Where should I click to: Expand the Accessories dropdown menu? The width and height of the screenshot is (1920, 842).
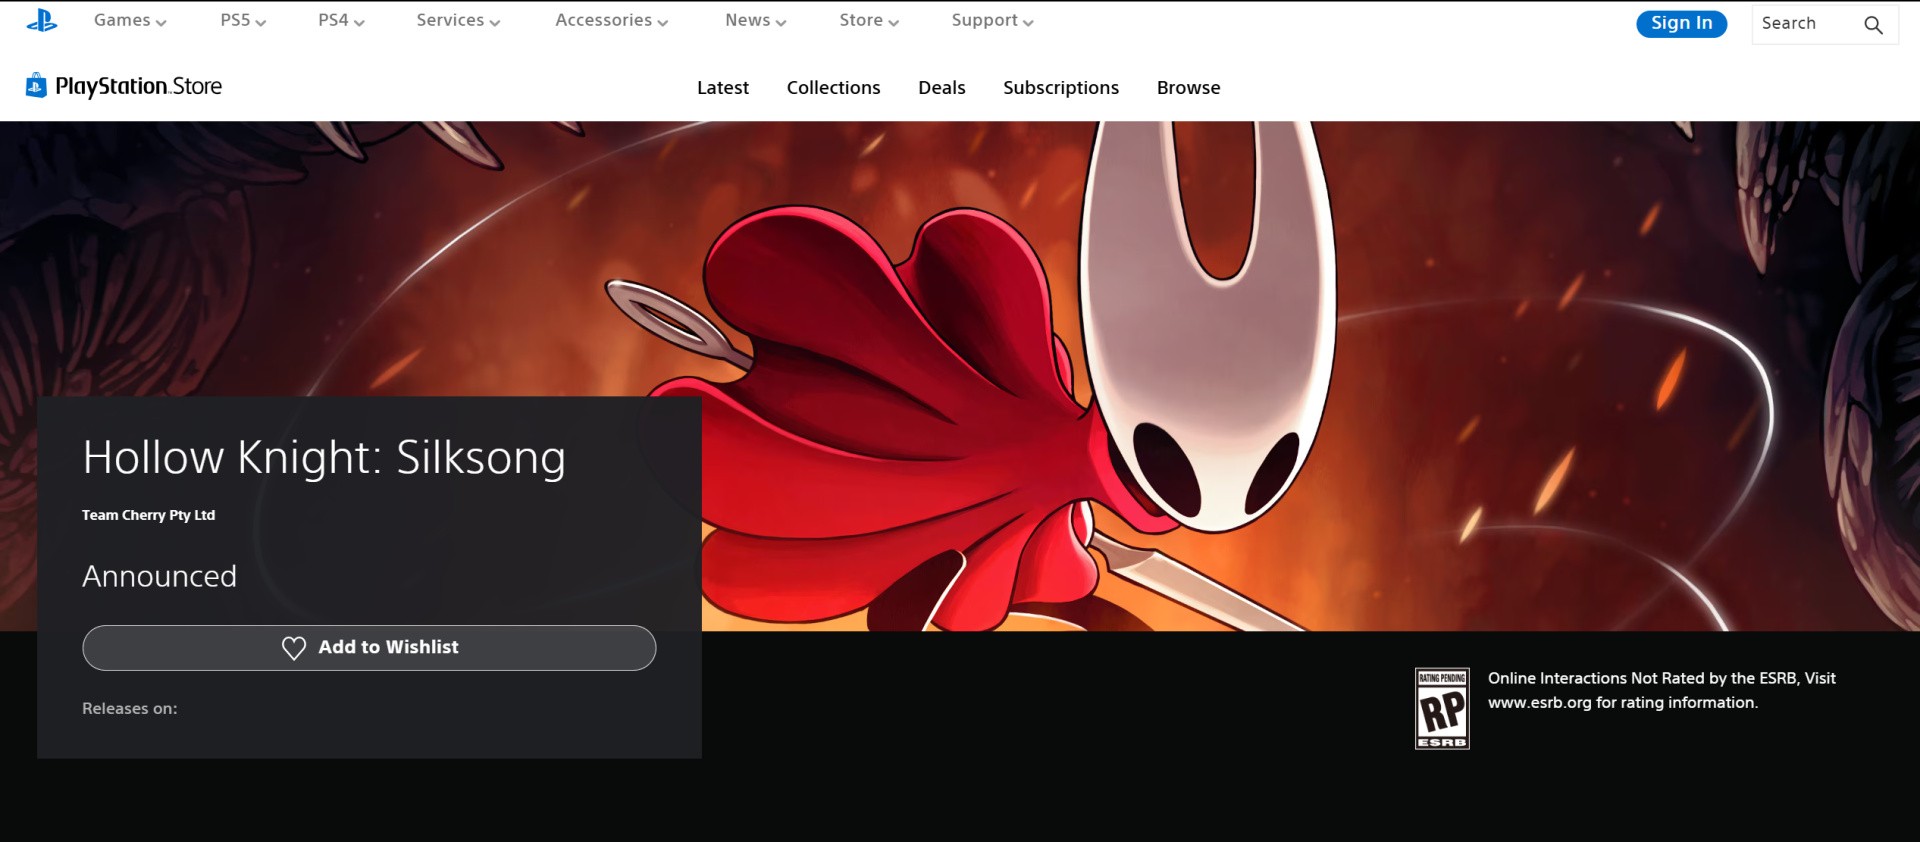point(611,20)
